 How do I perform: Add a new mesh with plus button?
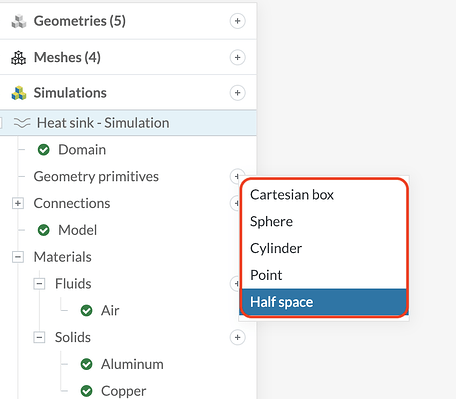237,57
